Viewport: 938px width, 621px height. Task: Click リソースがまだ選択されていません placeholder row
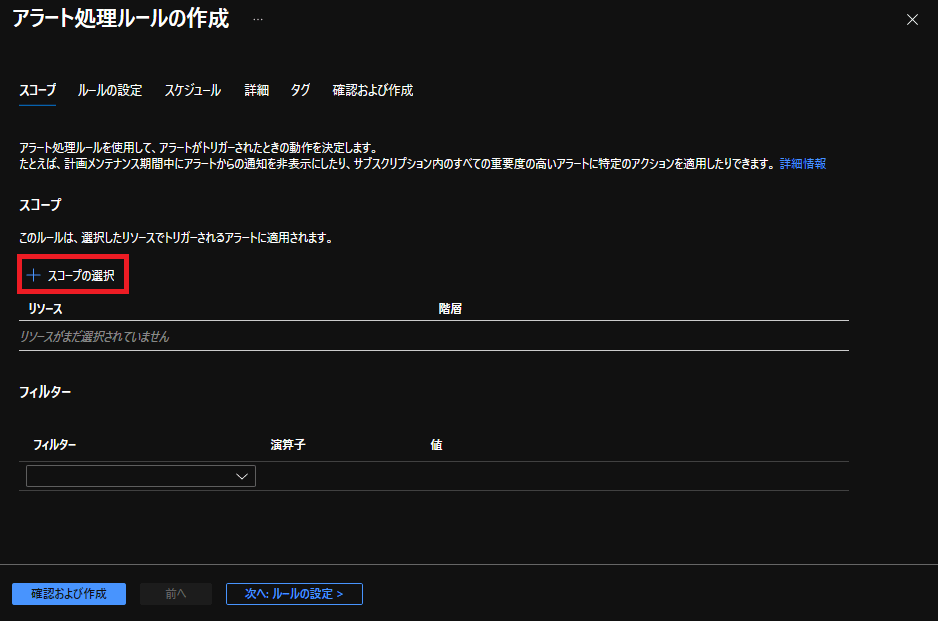coord(434,336)
